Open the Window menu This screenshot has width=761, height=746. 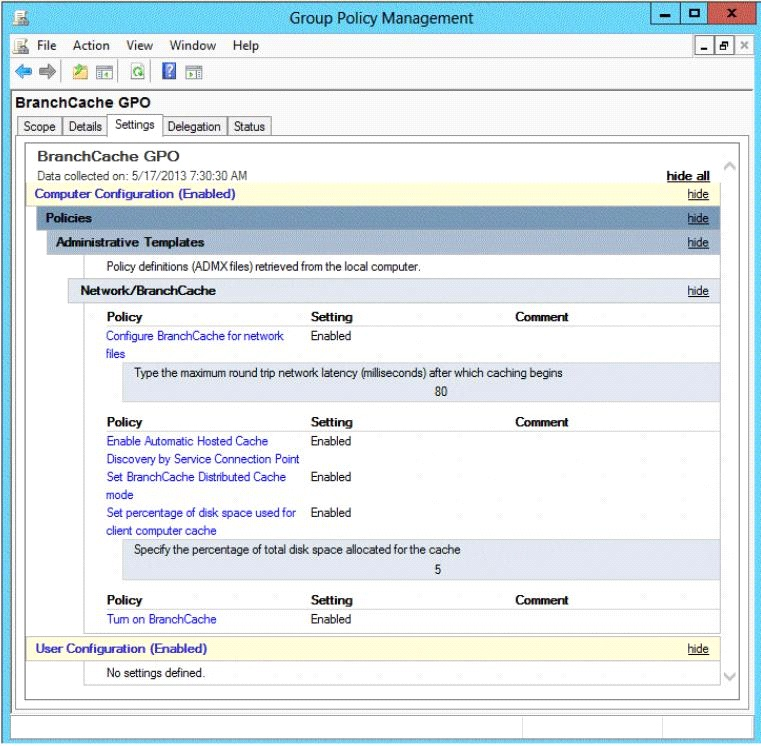tap(193, 46)
